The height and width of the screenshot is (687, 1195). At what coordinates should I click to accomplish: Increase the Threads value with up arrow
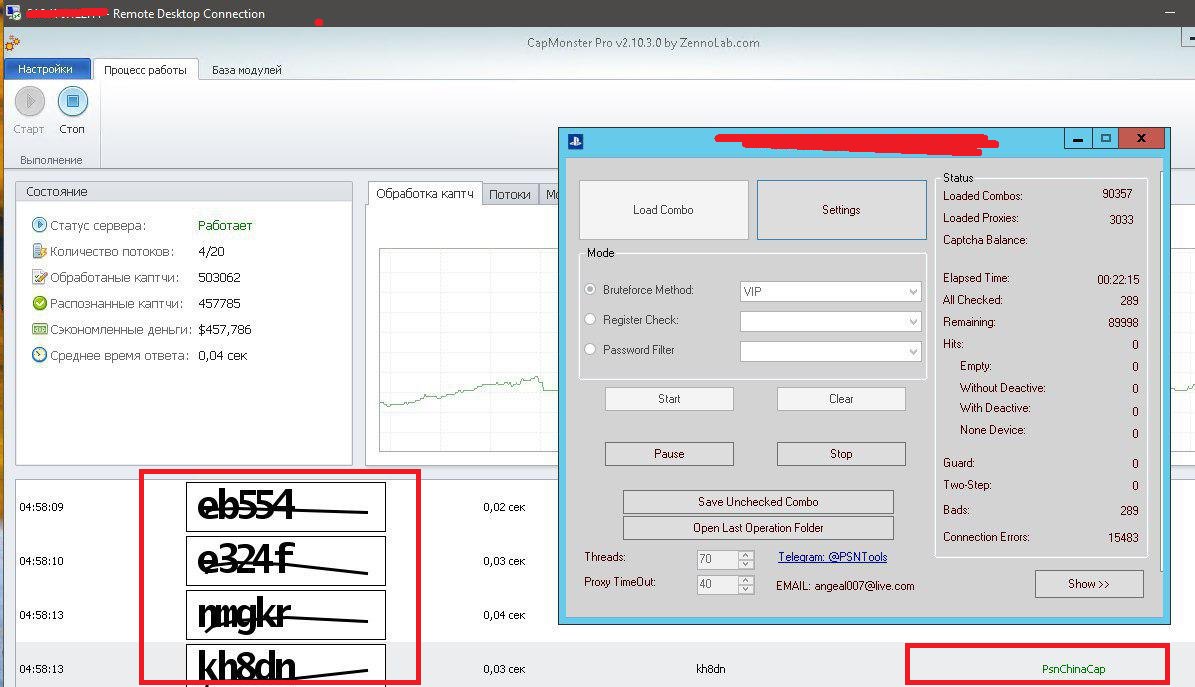(x=746, y=554)
